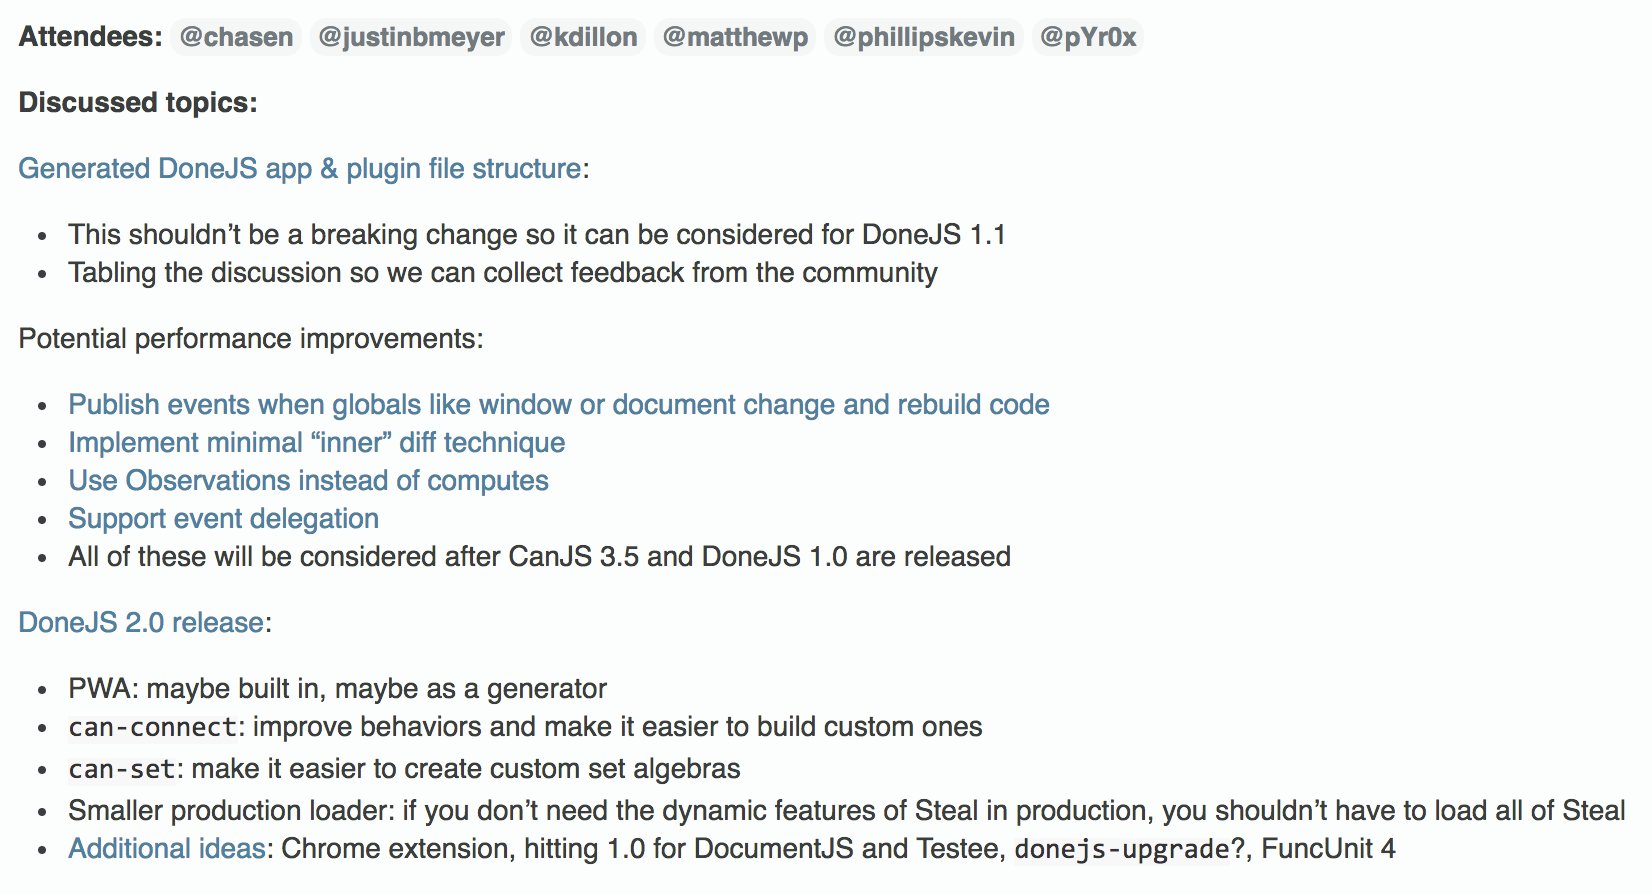The height and width of the screenshot is (894, 1652).
Task: Open the @chasen attendee mention
Action: click(236, 37)
